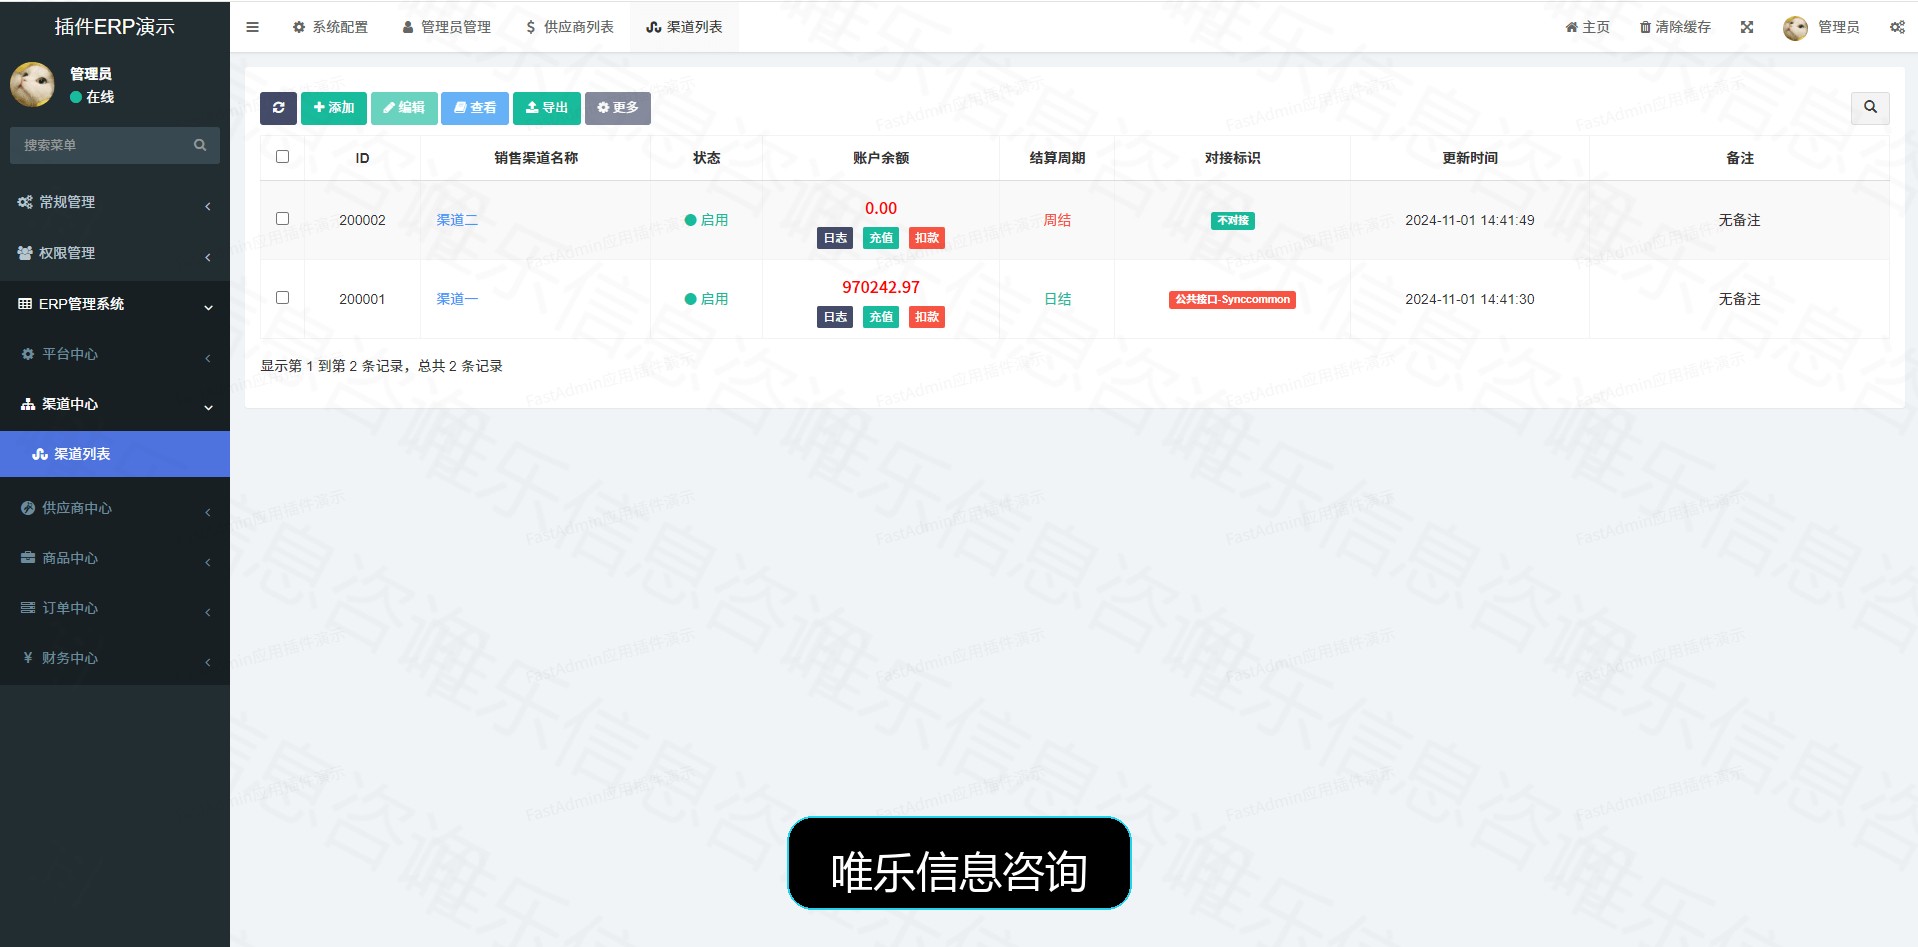
Task: Click the sidebar admin profile picture
Action: 32,84
